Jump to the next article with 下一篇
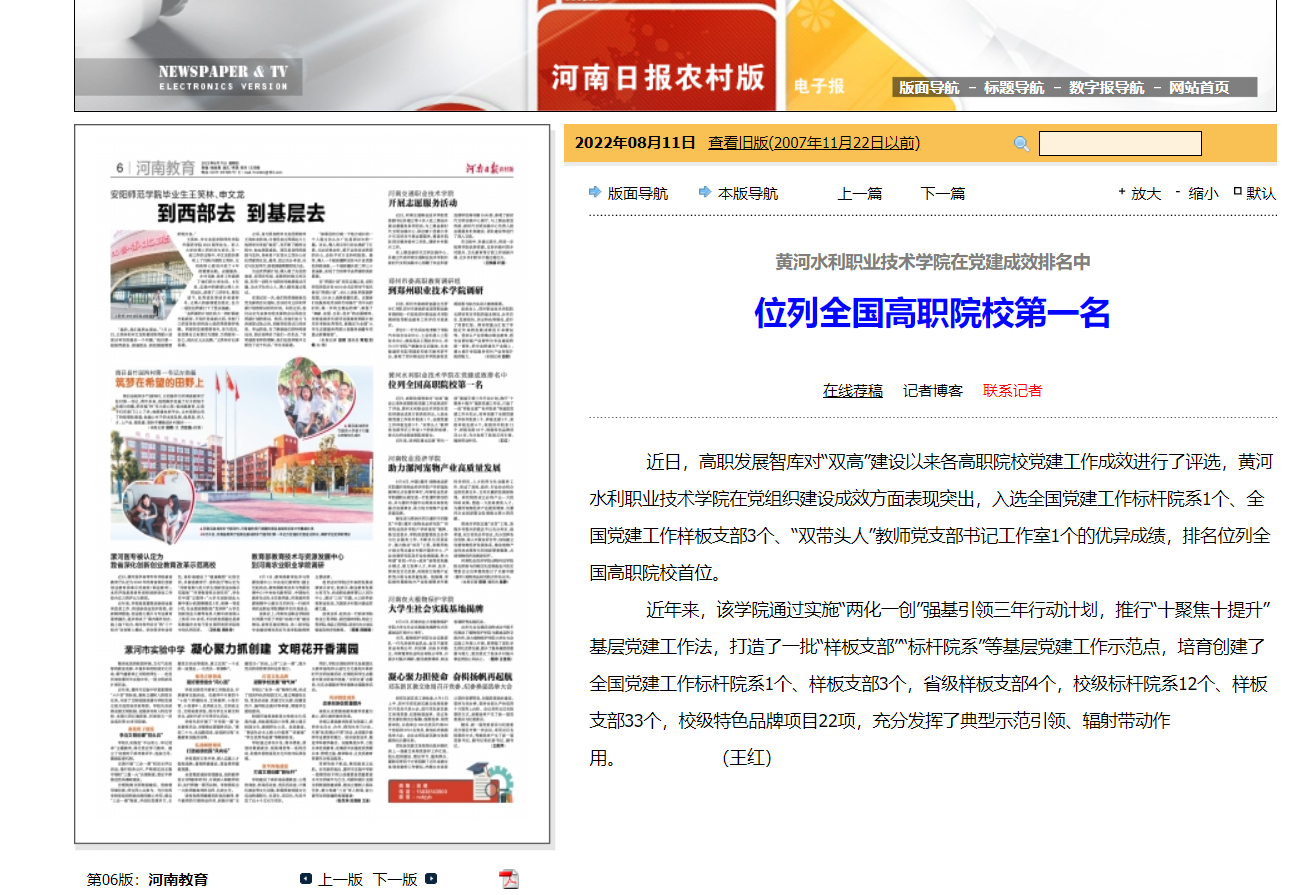 tap(942, 193)
